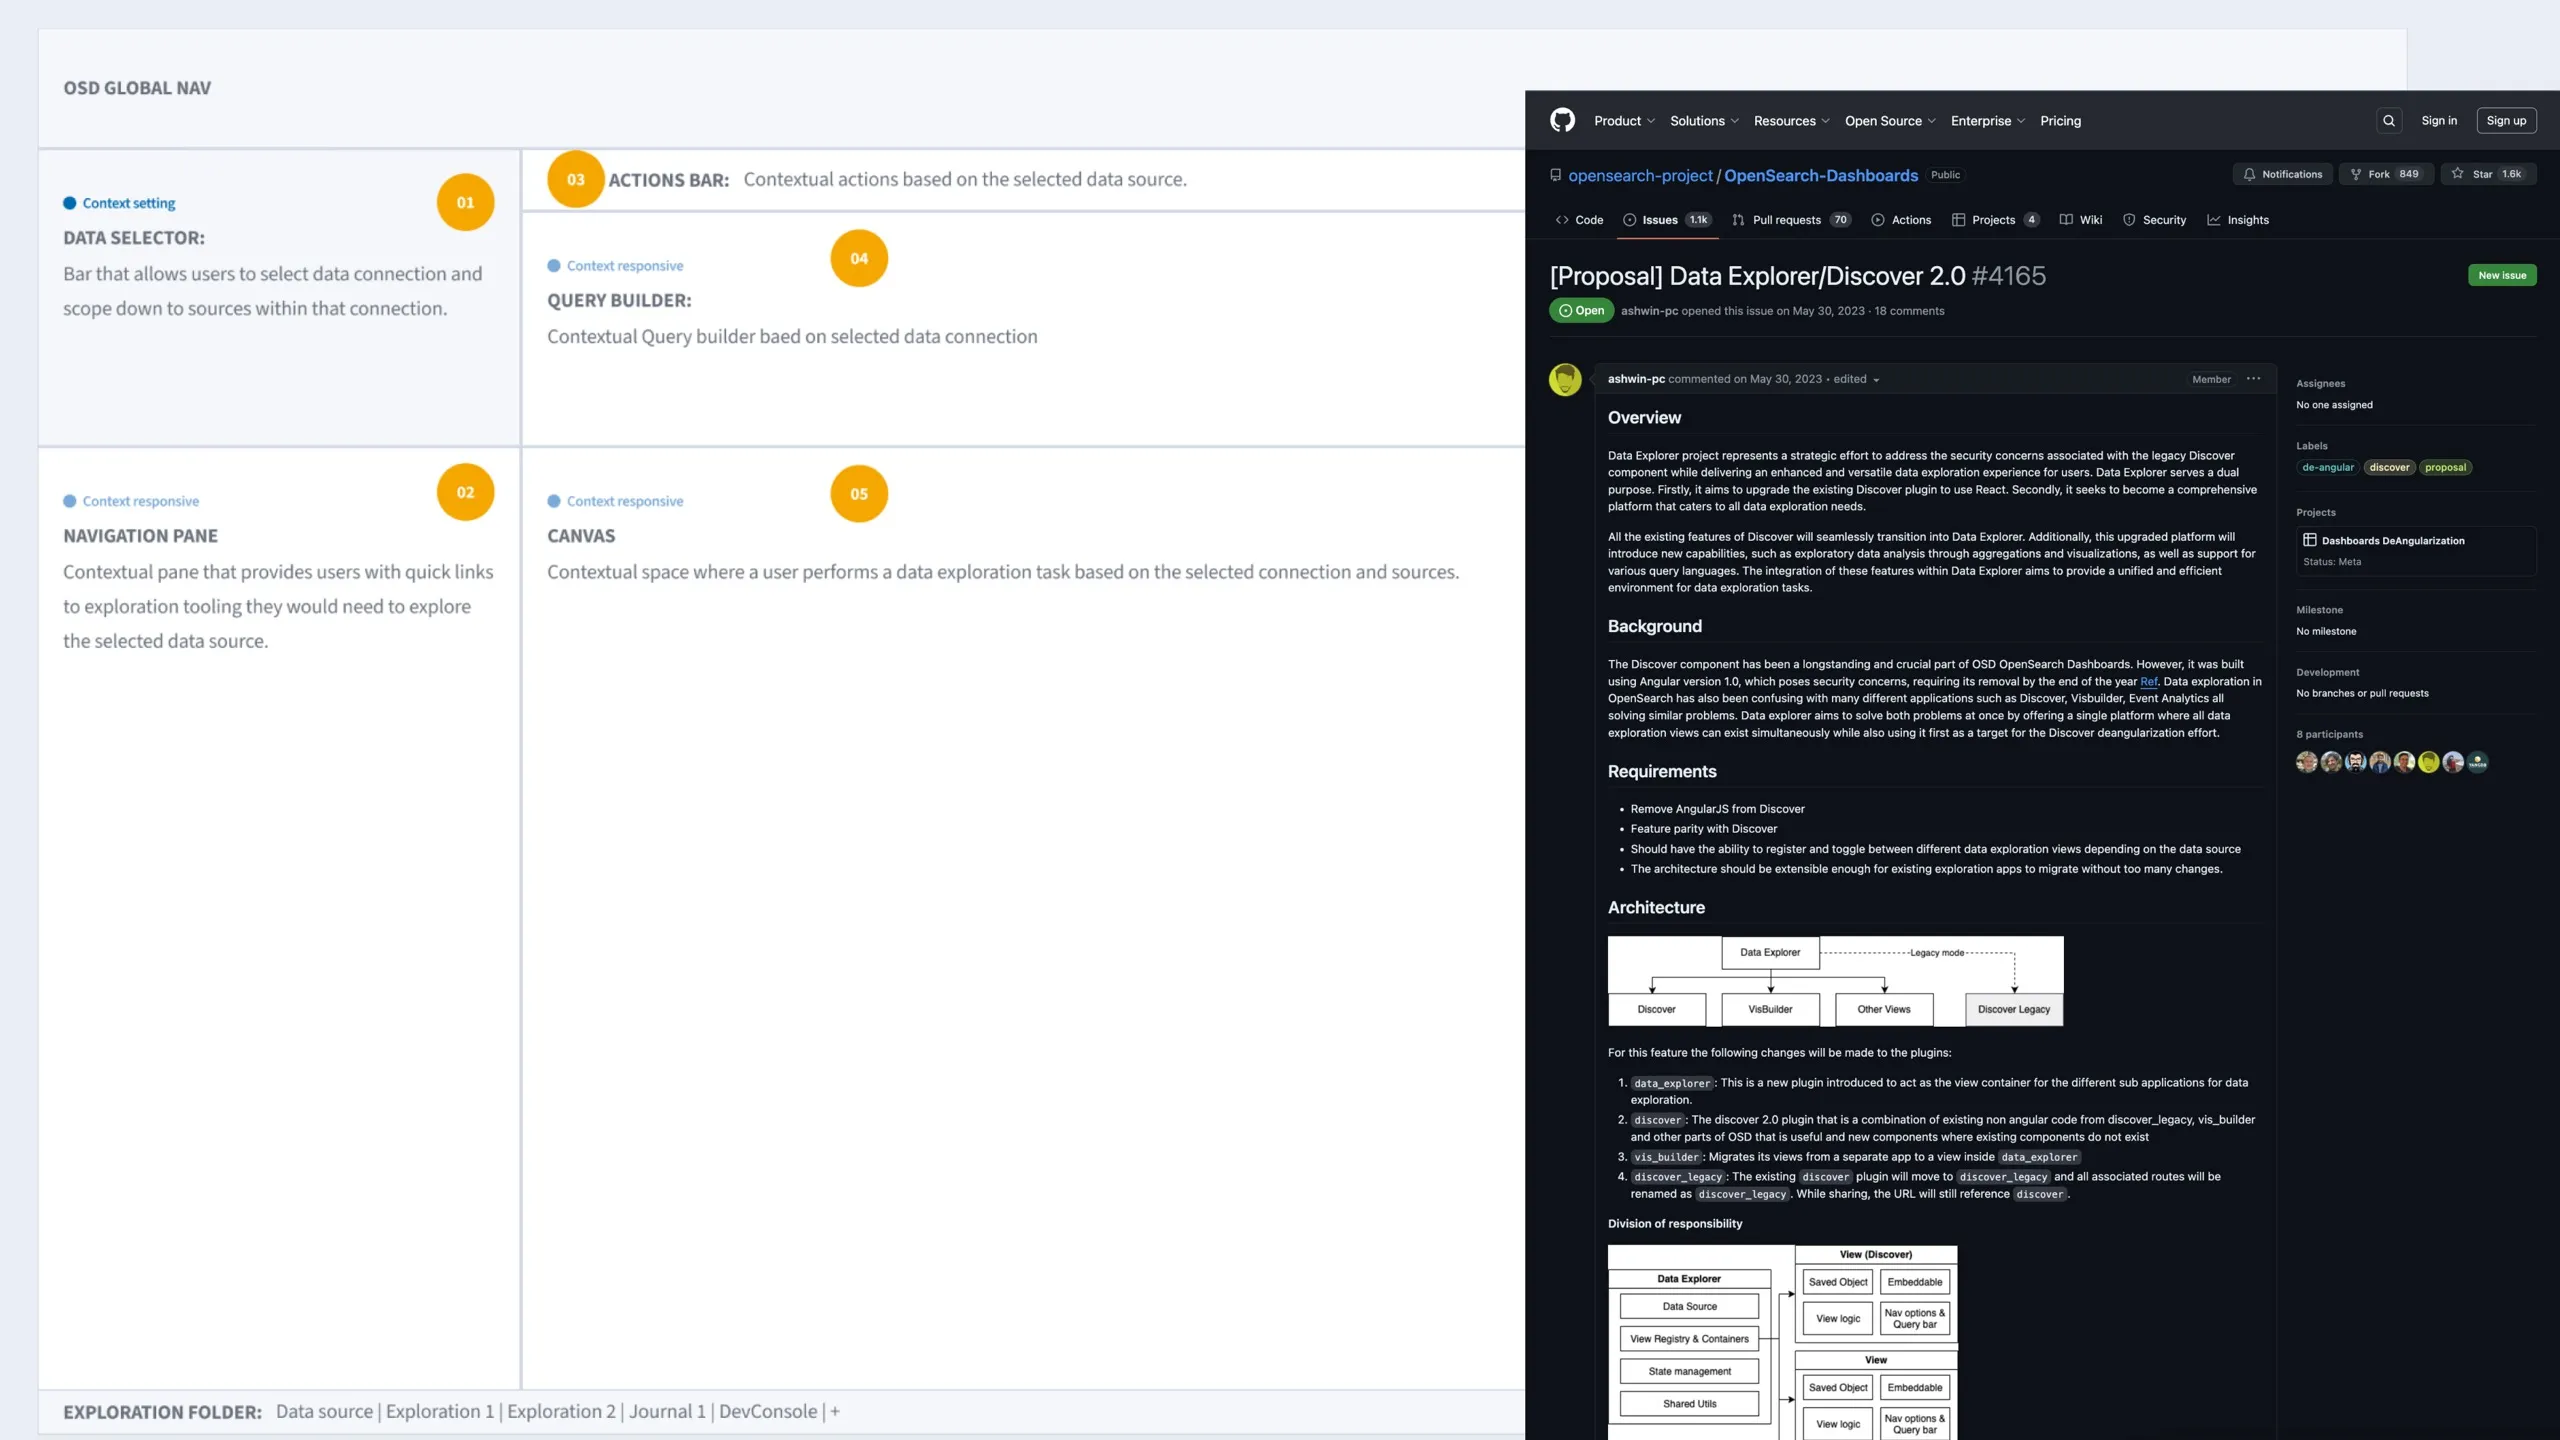This screenshot has height=1440, width=2560.
Task: Click 'DevConsole' in the exploration folder mockup
Action: (x=768, y=1411)
